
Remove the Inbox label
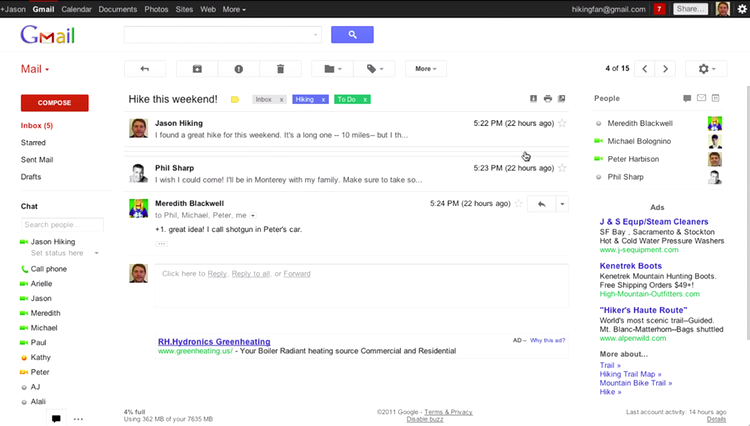click(x=281, y=99)
